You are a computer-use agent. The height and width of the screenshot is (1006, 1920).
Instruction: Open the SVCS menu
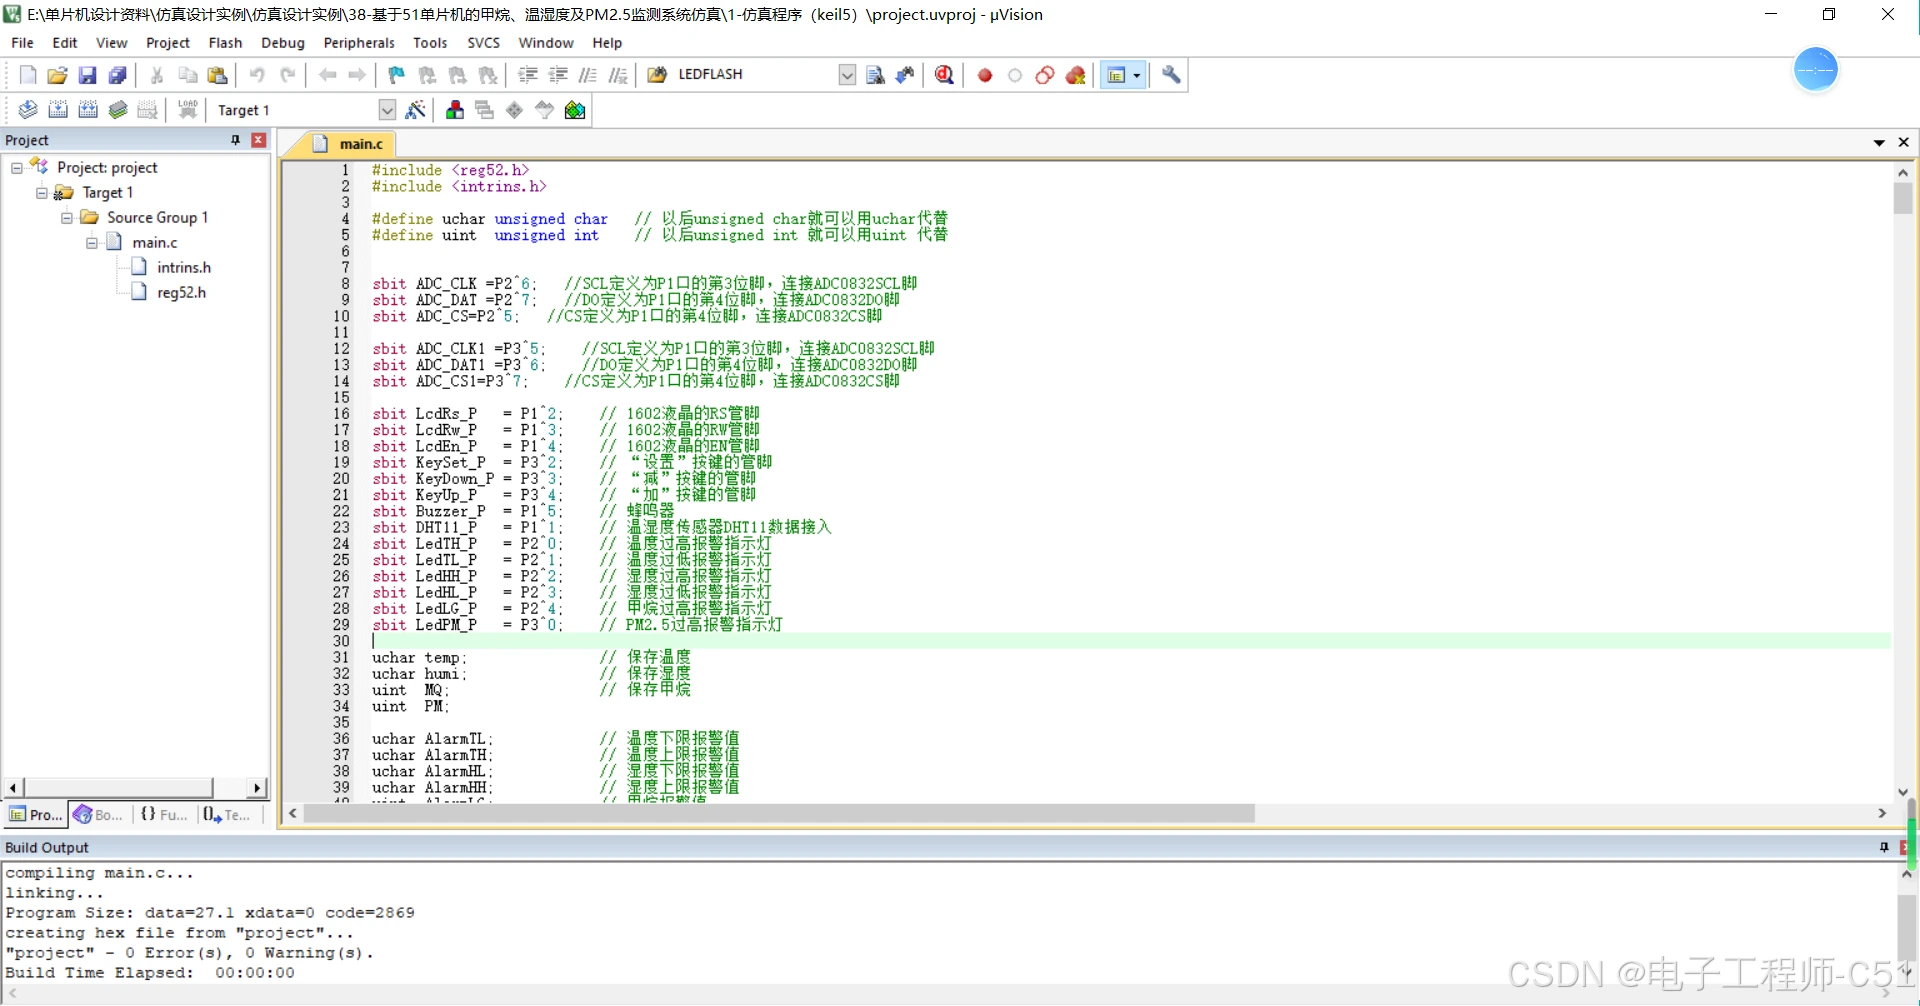(484, 43)
